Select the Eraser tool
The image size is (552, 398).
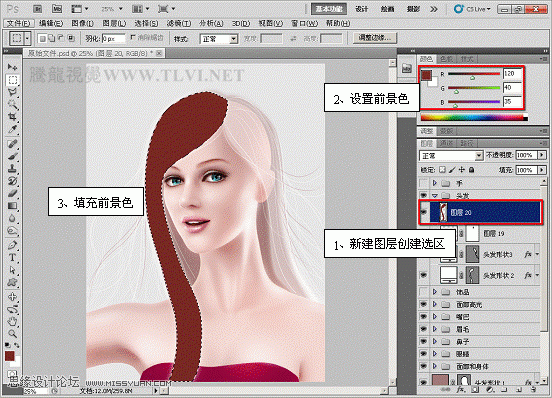coord(13,193)
